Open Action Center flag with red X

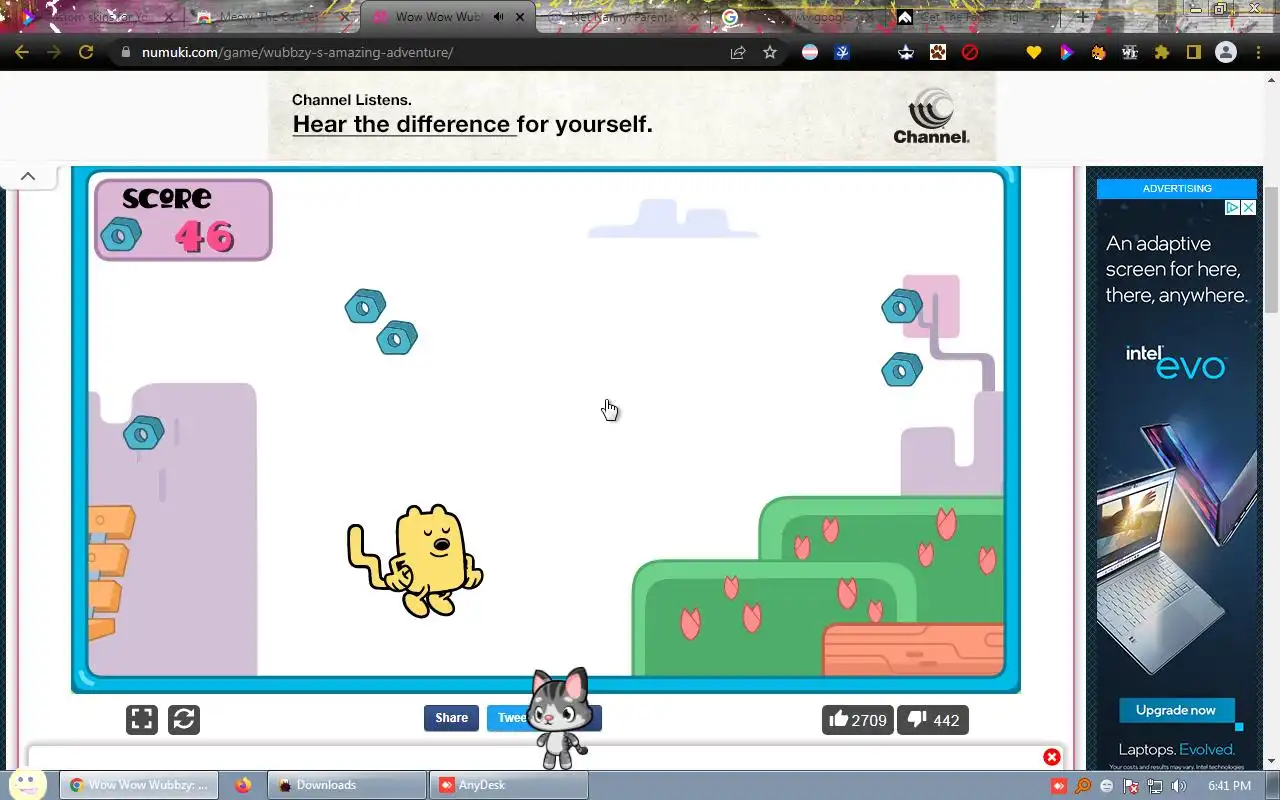1131,786
